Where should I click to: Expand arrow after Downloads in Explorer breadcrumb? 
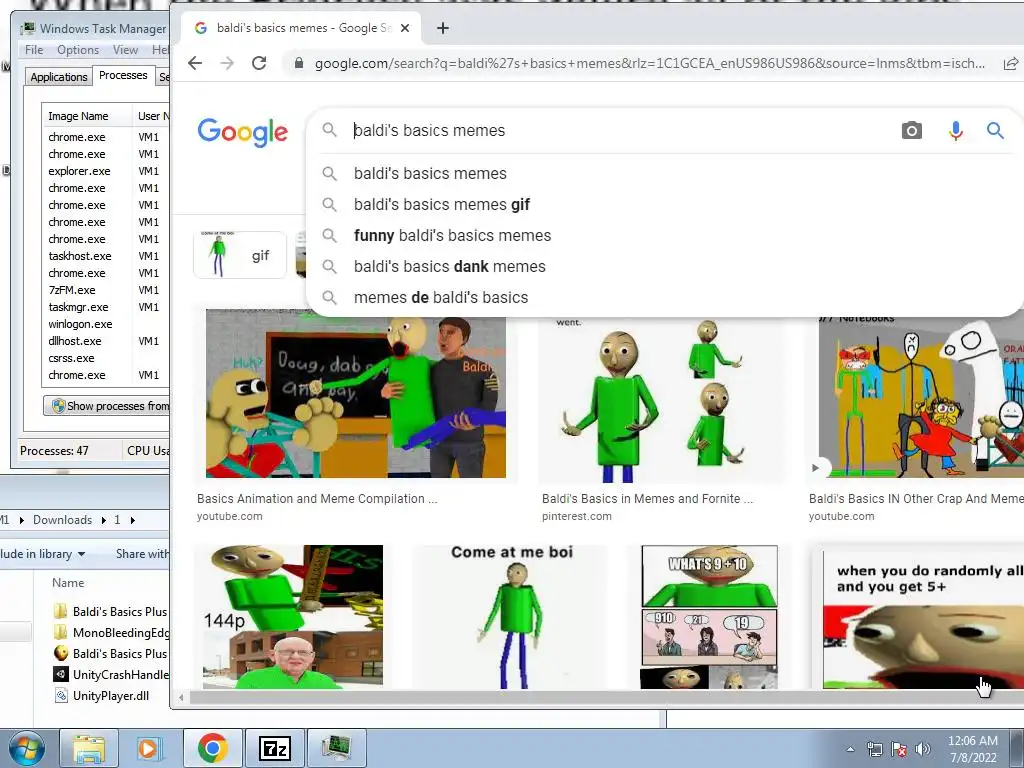(x=103, y=520)
